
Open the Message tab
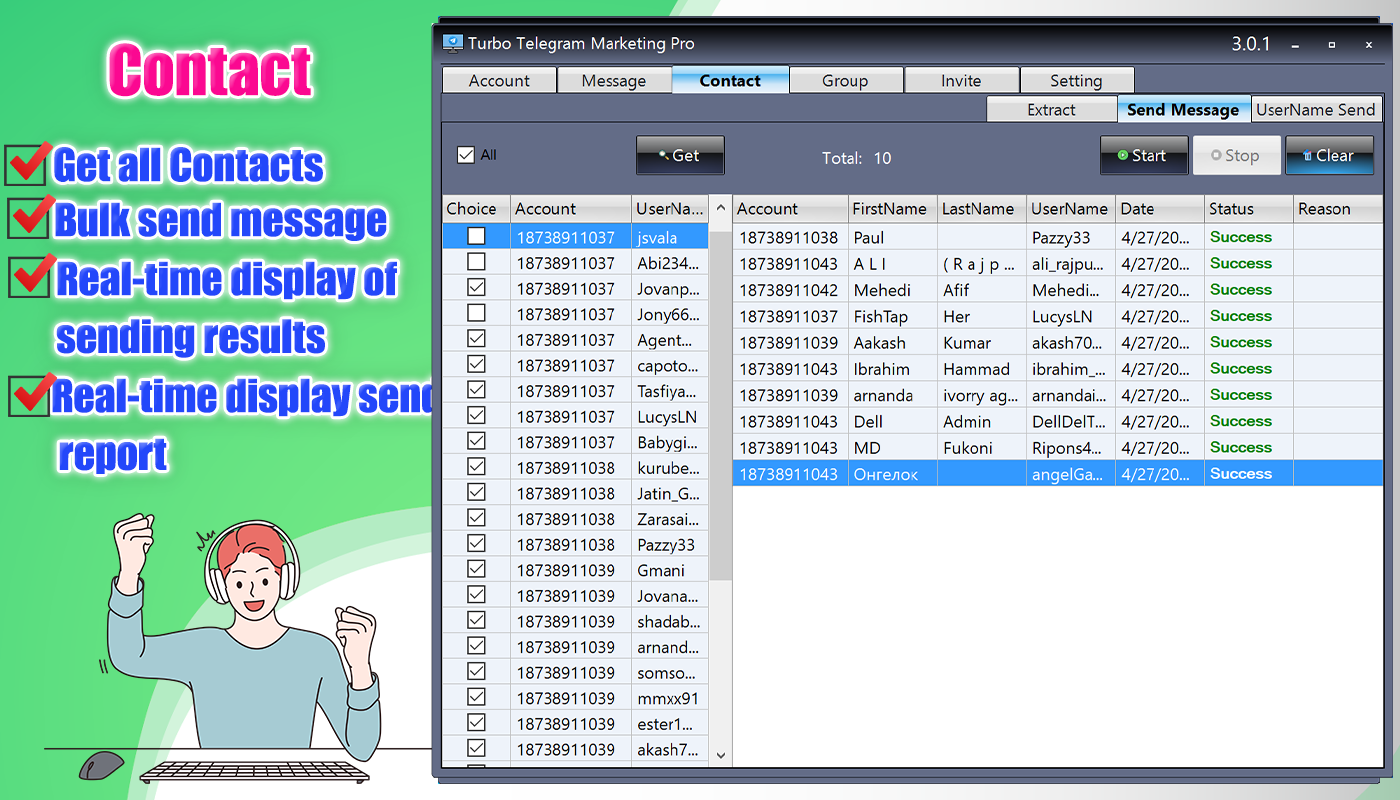point(614,81)
